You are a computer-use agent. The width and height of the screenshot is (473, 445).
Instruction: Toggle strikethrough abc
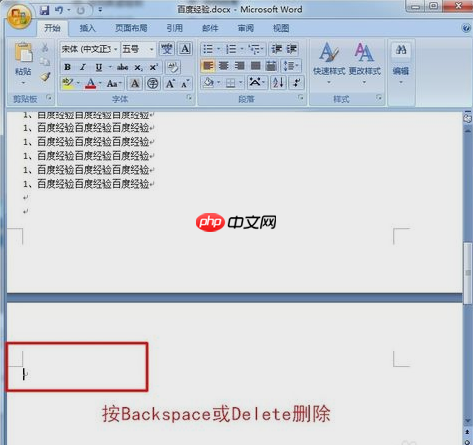(x=122, y=67)
